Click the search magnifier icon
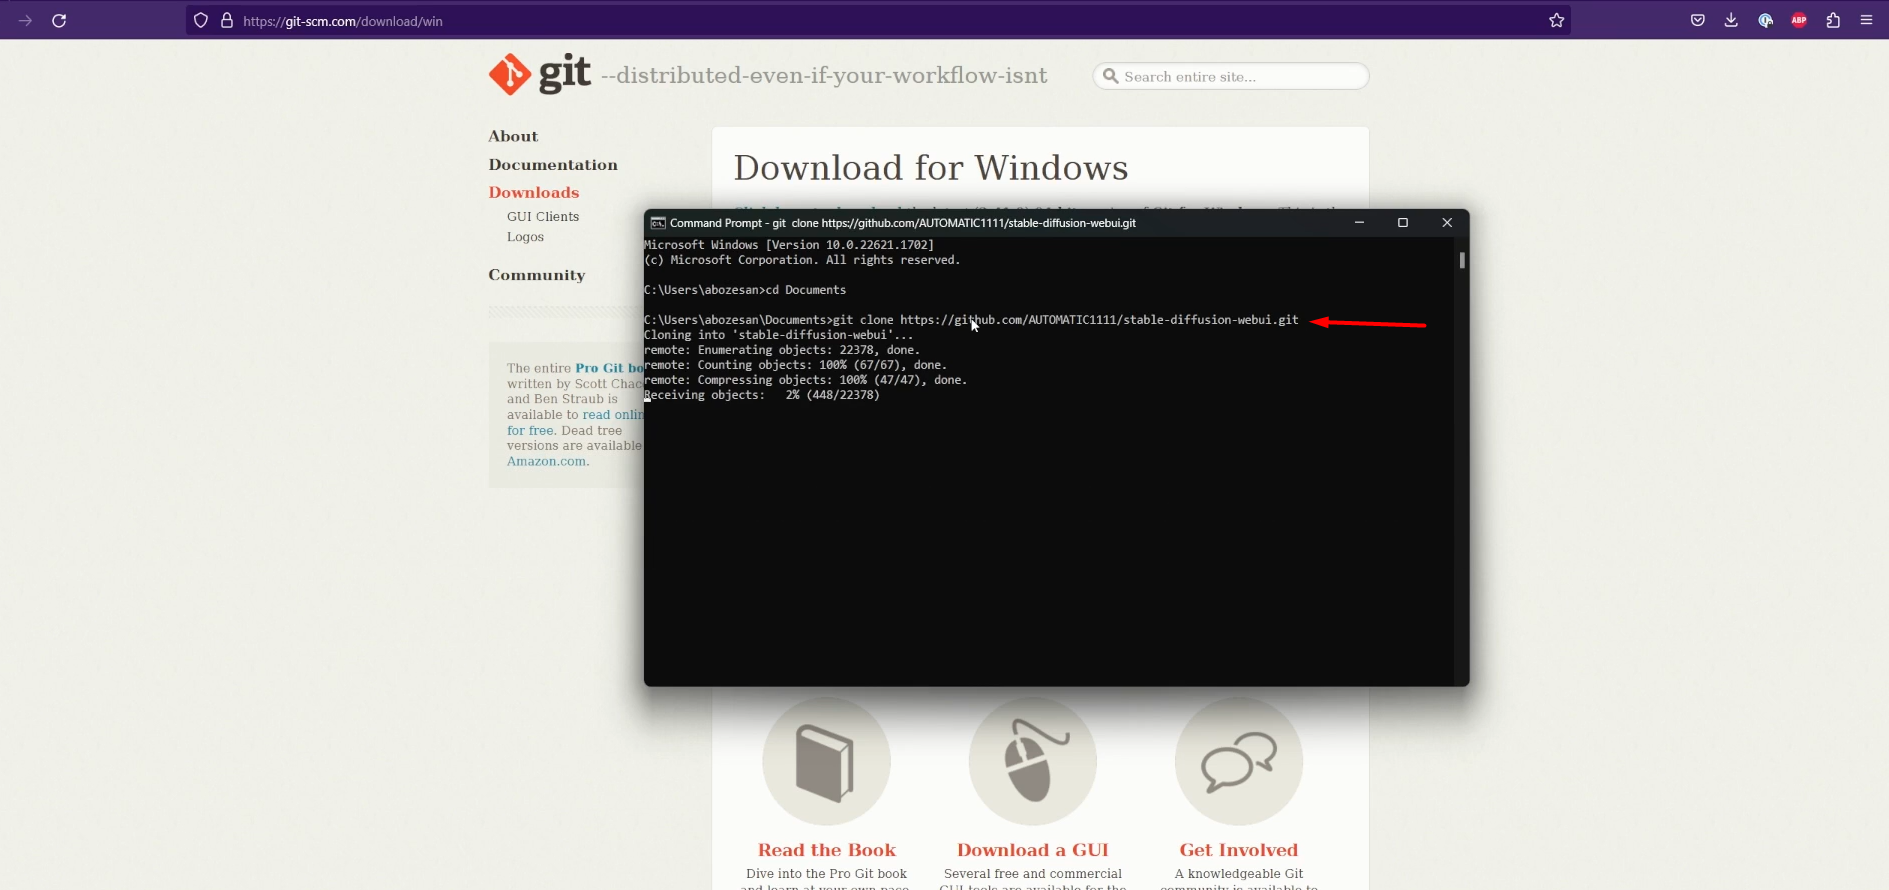Viewport: 1889px width, 890px height. coord(1110,76)
